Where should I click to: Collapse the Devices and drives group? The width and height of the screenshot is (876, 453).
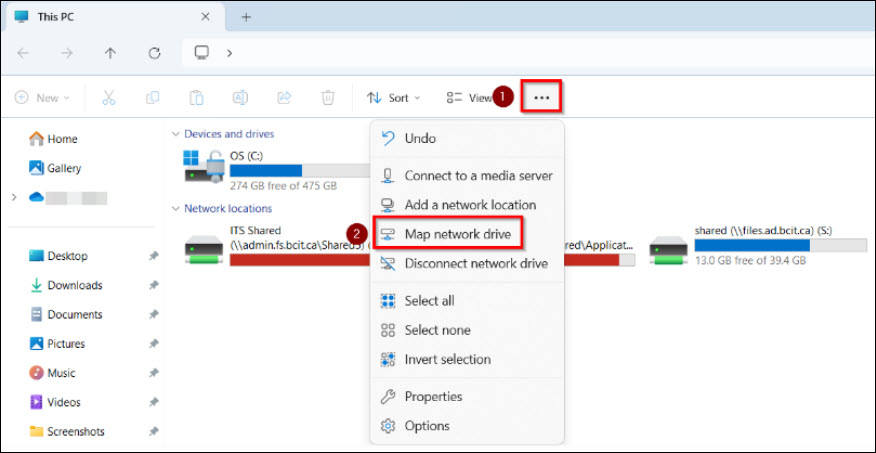(x=175, y=134)
